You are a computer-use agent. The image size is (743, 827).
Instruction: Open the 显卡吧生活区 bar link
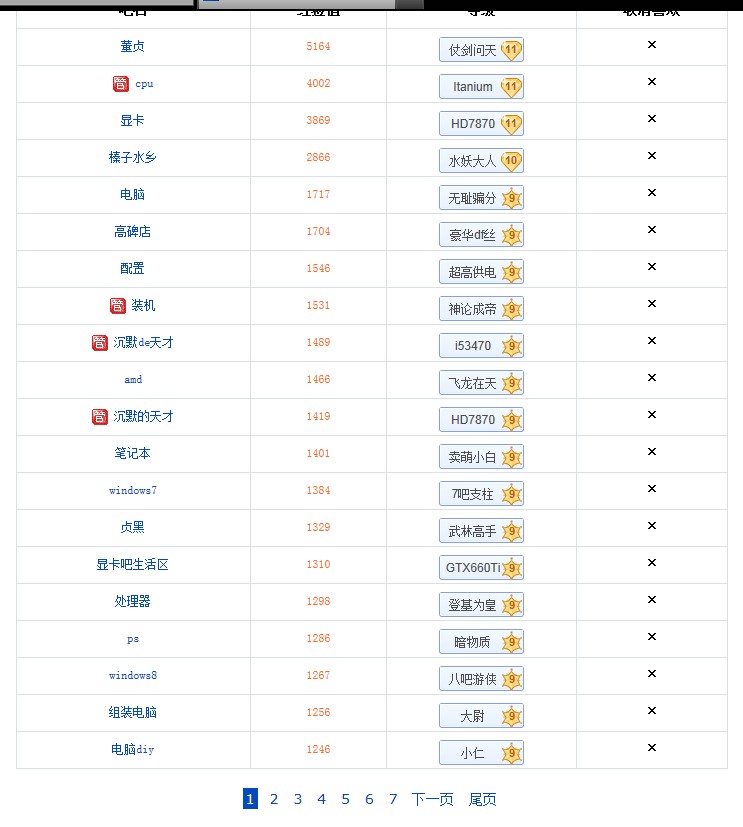coord(133,565)
